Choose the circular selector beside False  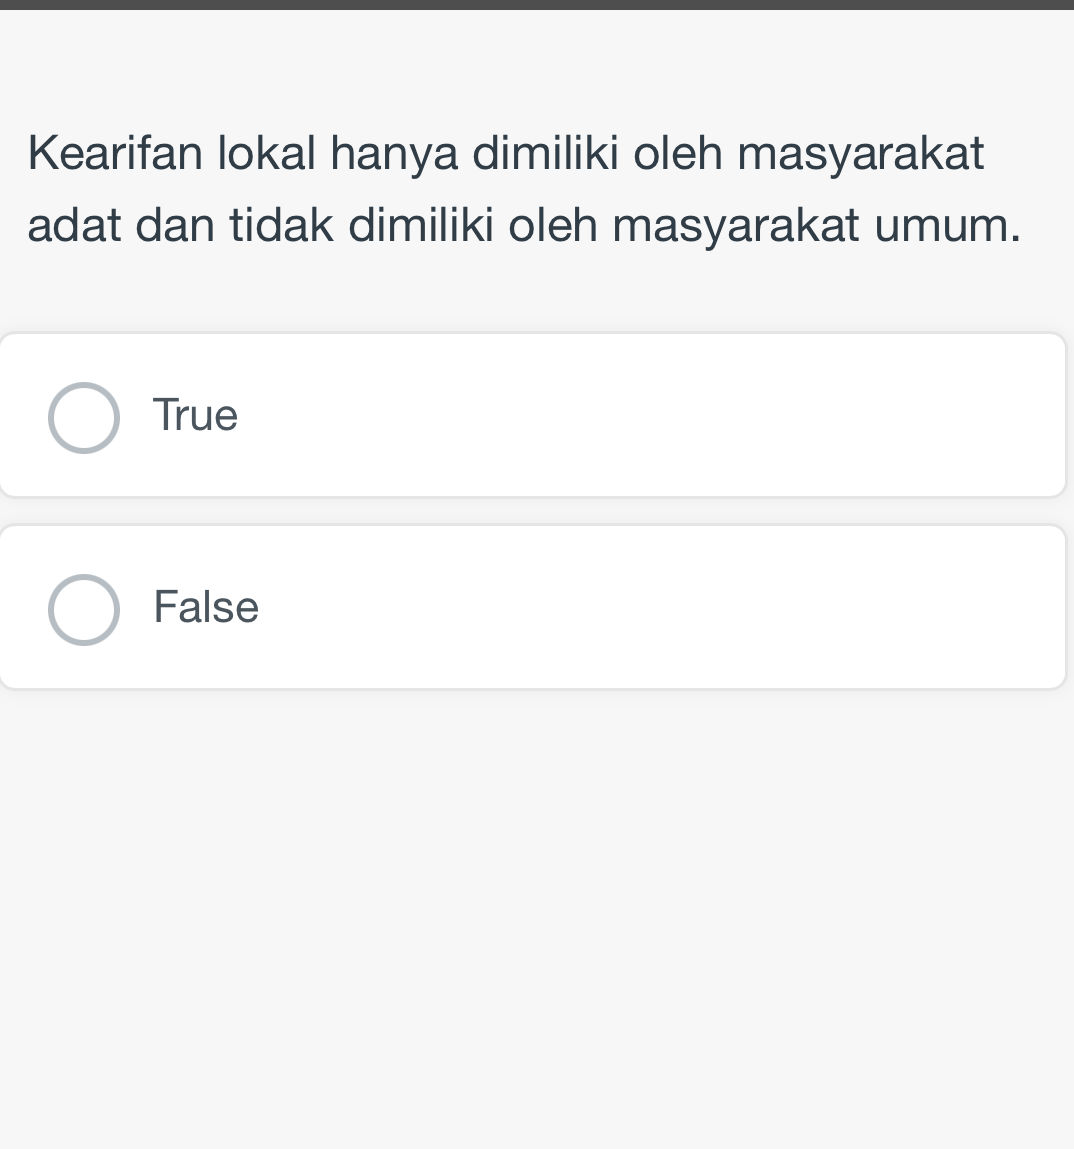[84, 609]
